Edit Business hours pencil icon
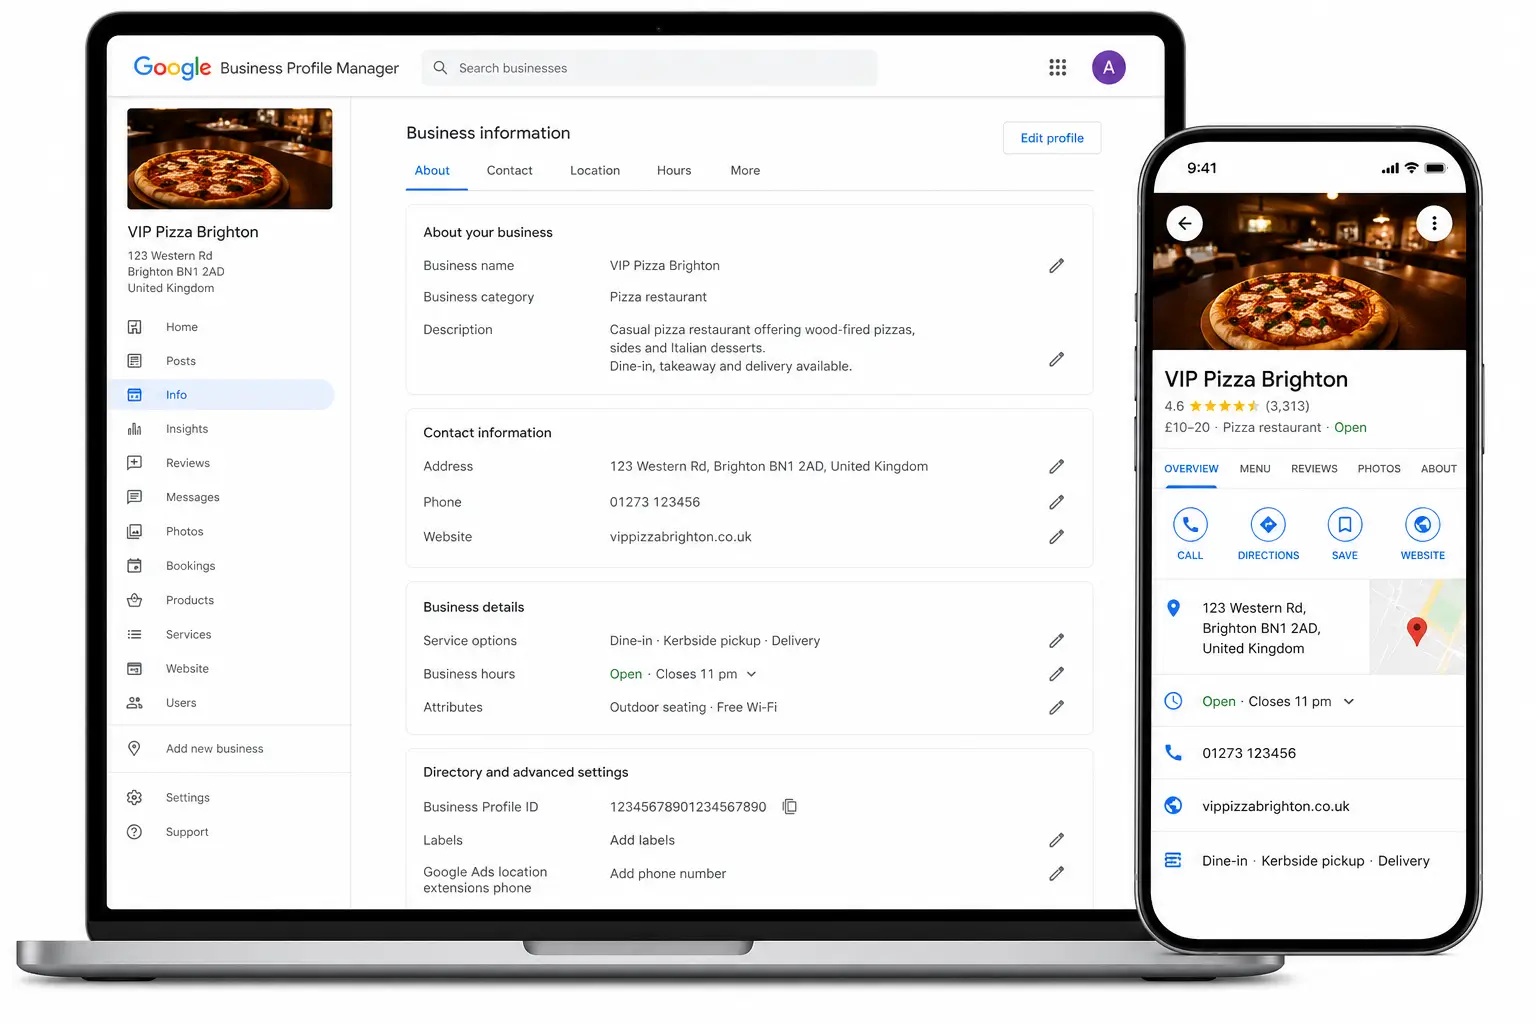 coord(1056,674)
